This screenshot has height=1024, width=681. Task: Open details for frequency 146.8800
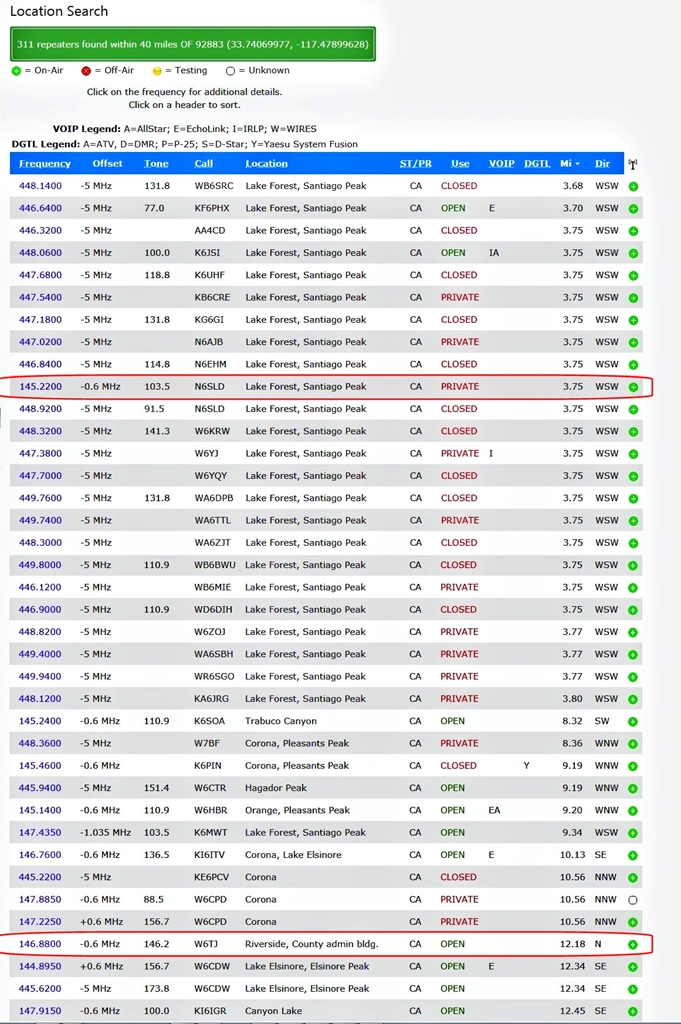[x=40, y=944]
